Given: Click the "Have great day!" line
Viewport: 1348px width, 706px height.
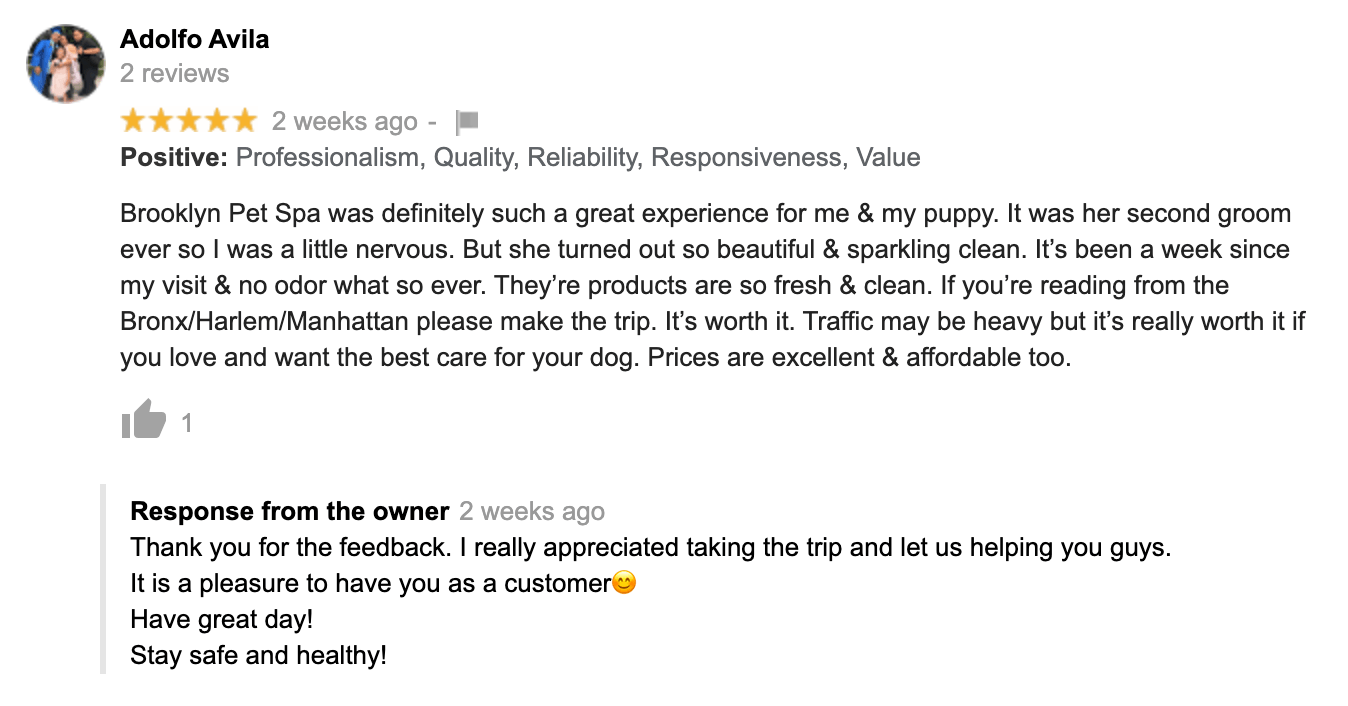Looking at the screenshot, I should pyautogui.click(x=222, y=620).
